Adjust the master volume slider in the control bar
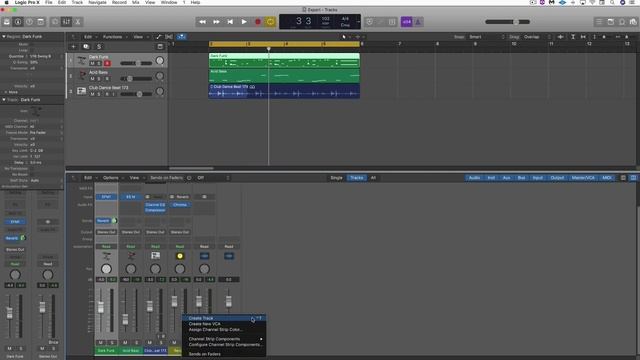 pos(507,22)
